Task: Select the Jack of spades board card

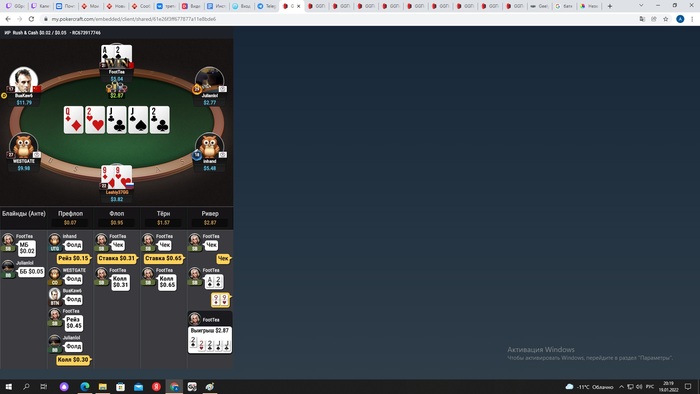Action: pos(138,120)
